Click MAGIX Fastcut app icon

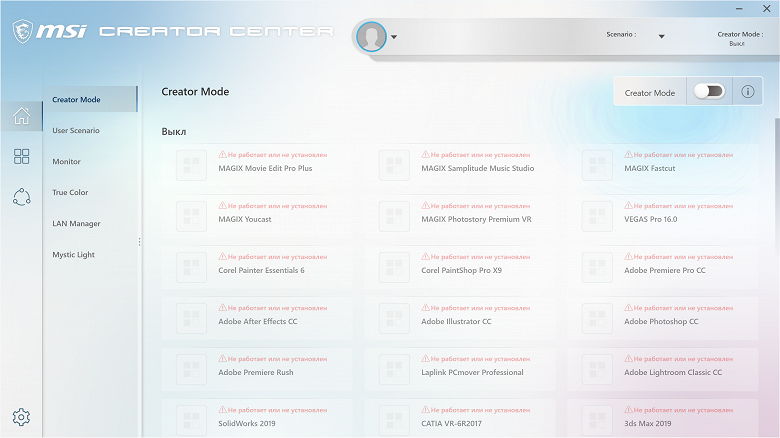597,165
